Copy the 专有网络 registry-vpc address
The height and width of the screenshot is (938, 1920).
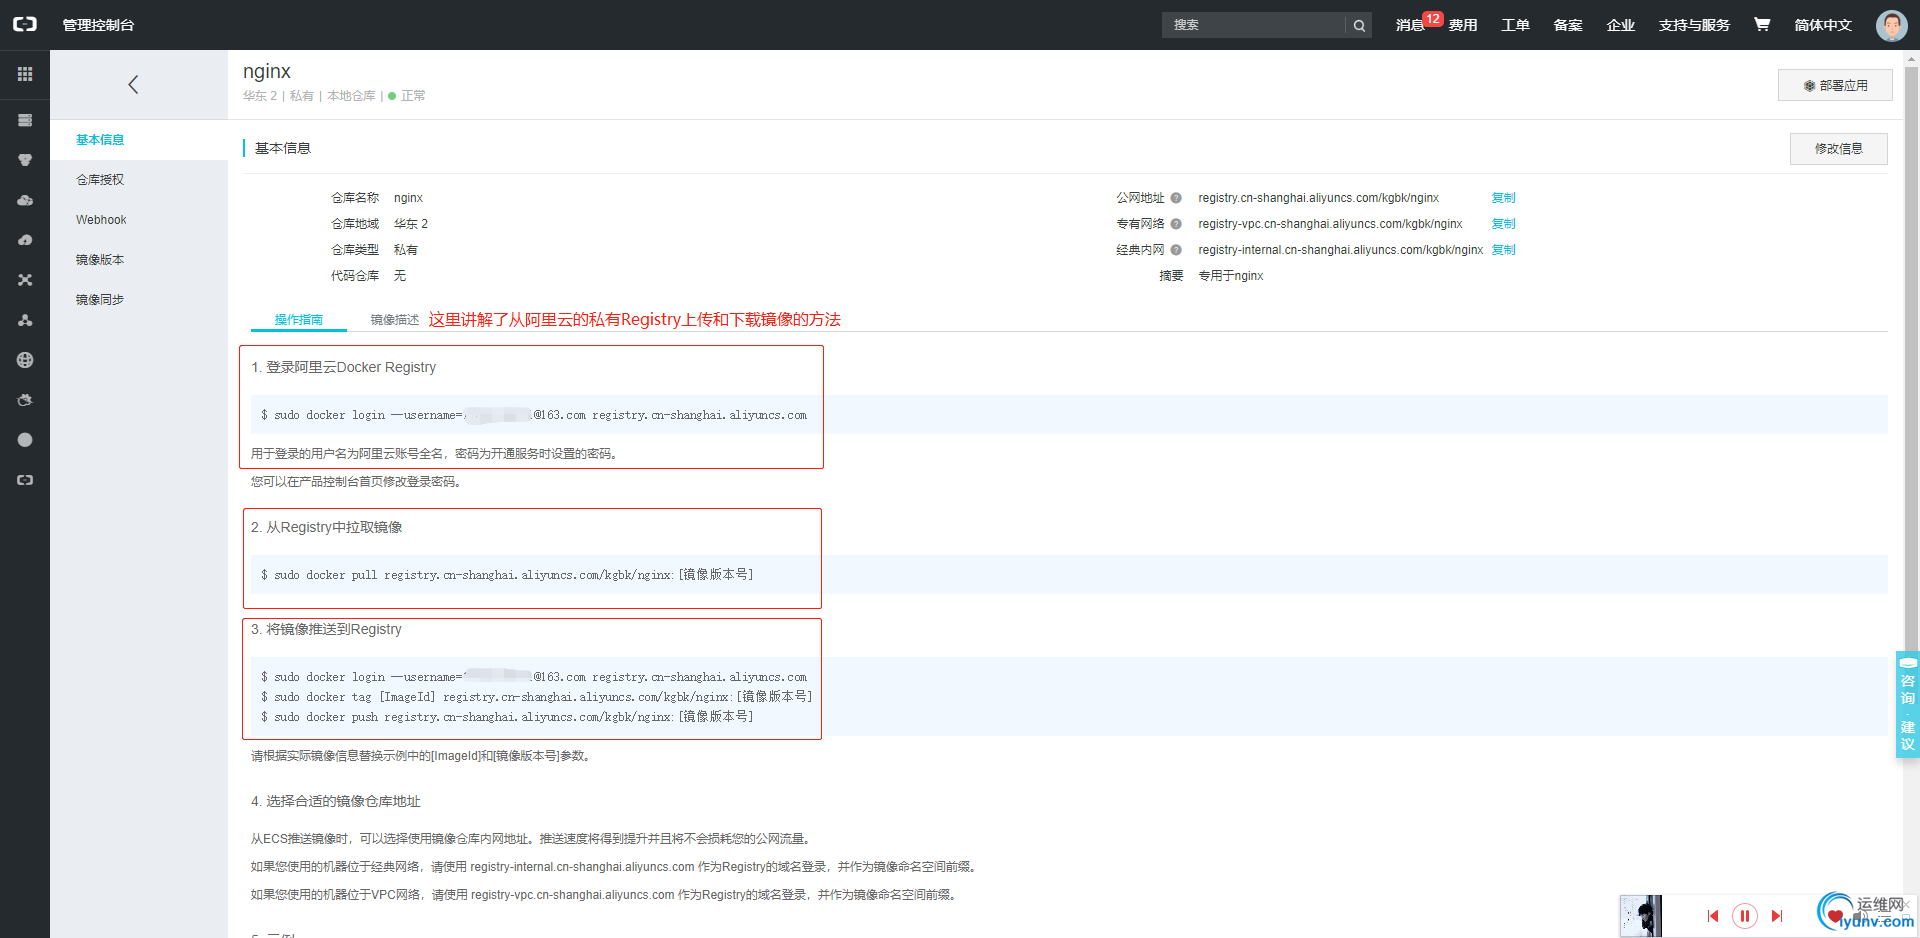click(1503, 224)
